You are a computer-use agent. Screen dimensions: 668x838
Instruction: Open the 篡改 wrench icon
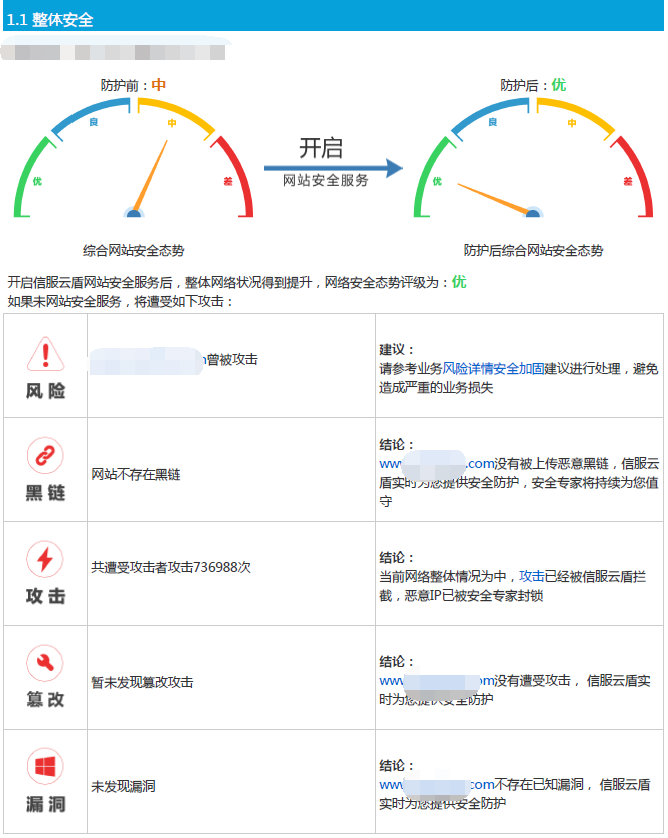click(x=44, y=664)
